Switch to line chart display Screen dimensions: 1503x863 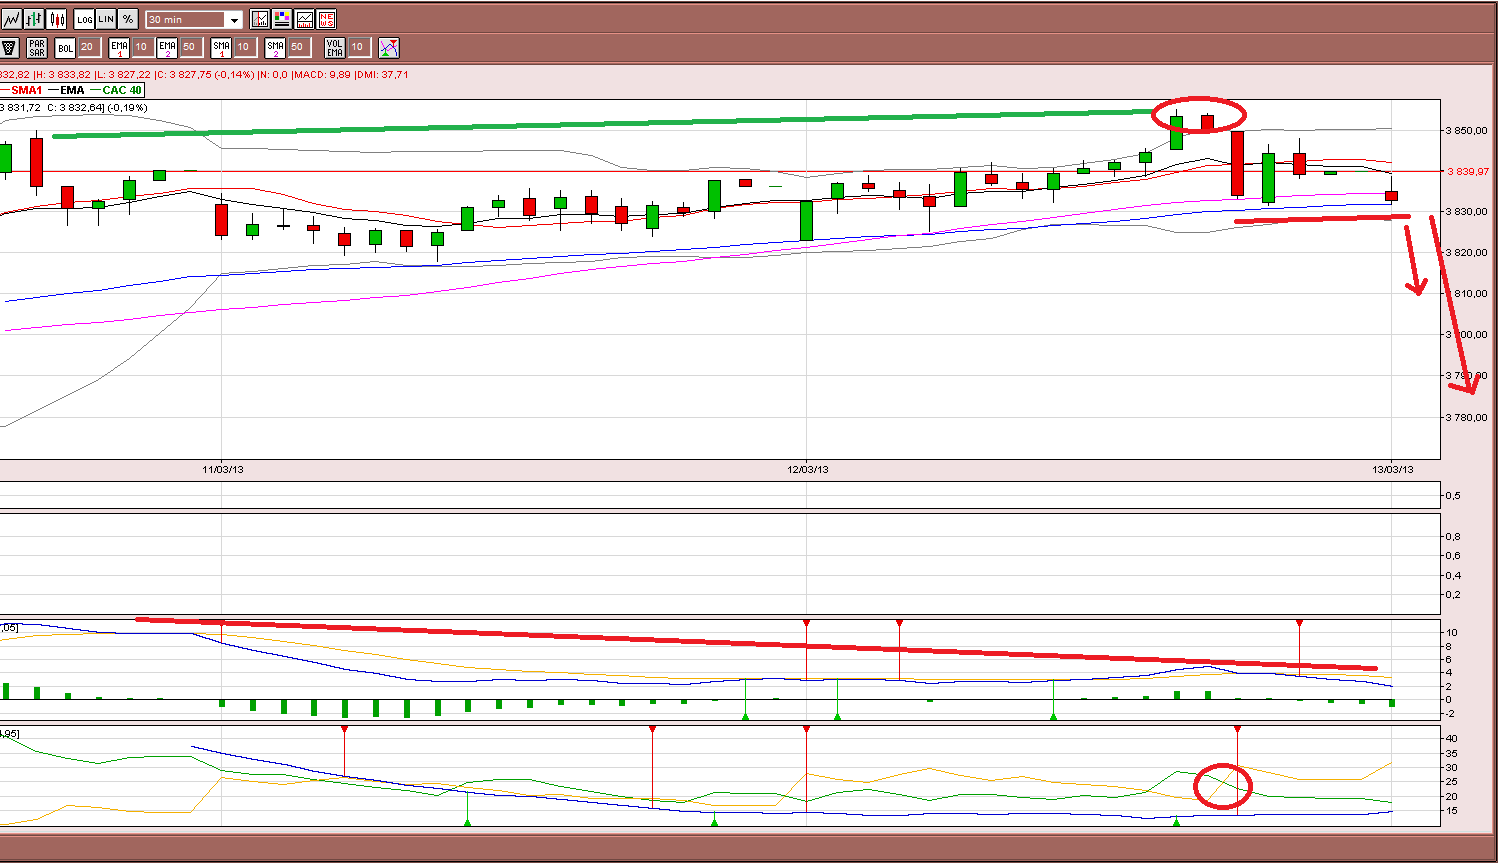pyautogui.click(x=11, y=19)
